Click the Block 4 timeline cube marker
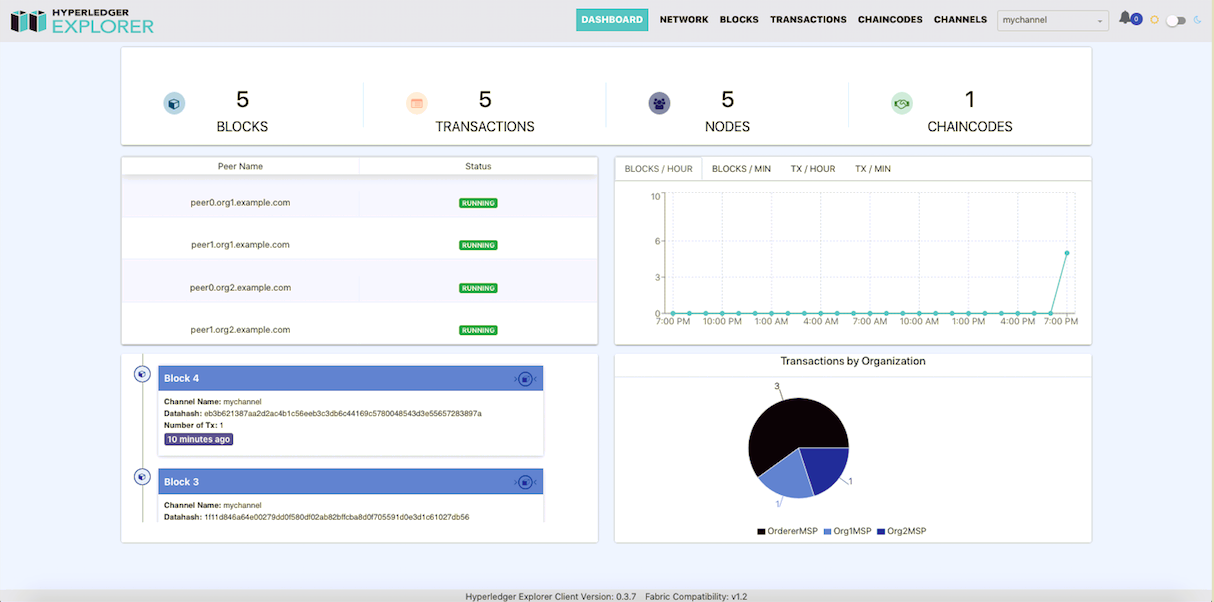This screenshot has width=1214, height=602. 142,374
